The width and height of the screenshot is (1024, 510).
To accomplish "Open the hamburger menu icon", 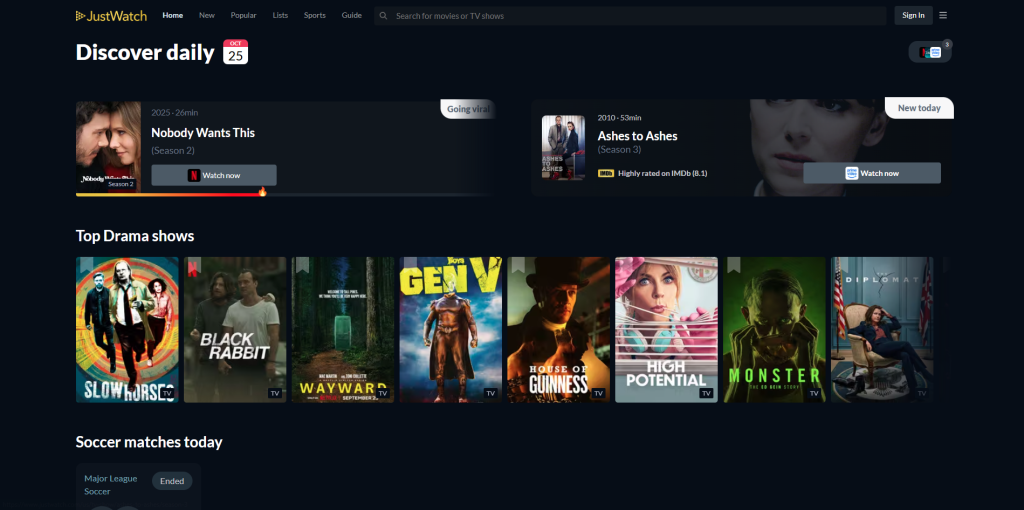I will 943,16.
